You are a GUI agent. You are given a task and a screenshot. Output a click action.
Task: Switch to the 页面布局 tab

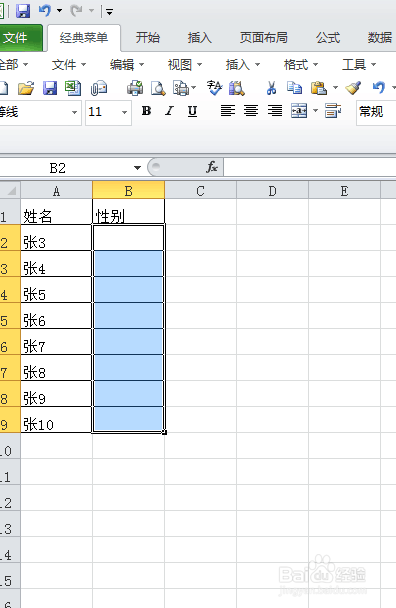coord(264,38)
